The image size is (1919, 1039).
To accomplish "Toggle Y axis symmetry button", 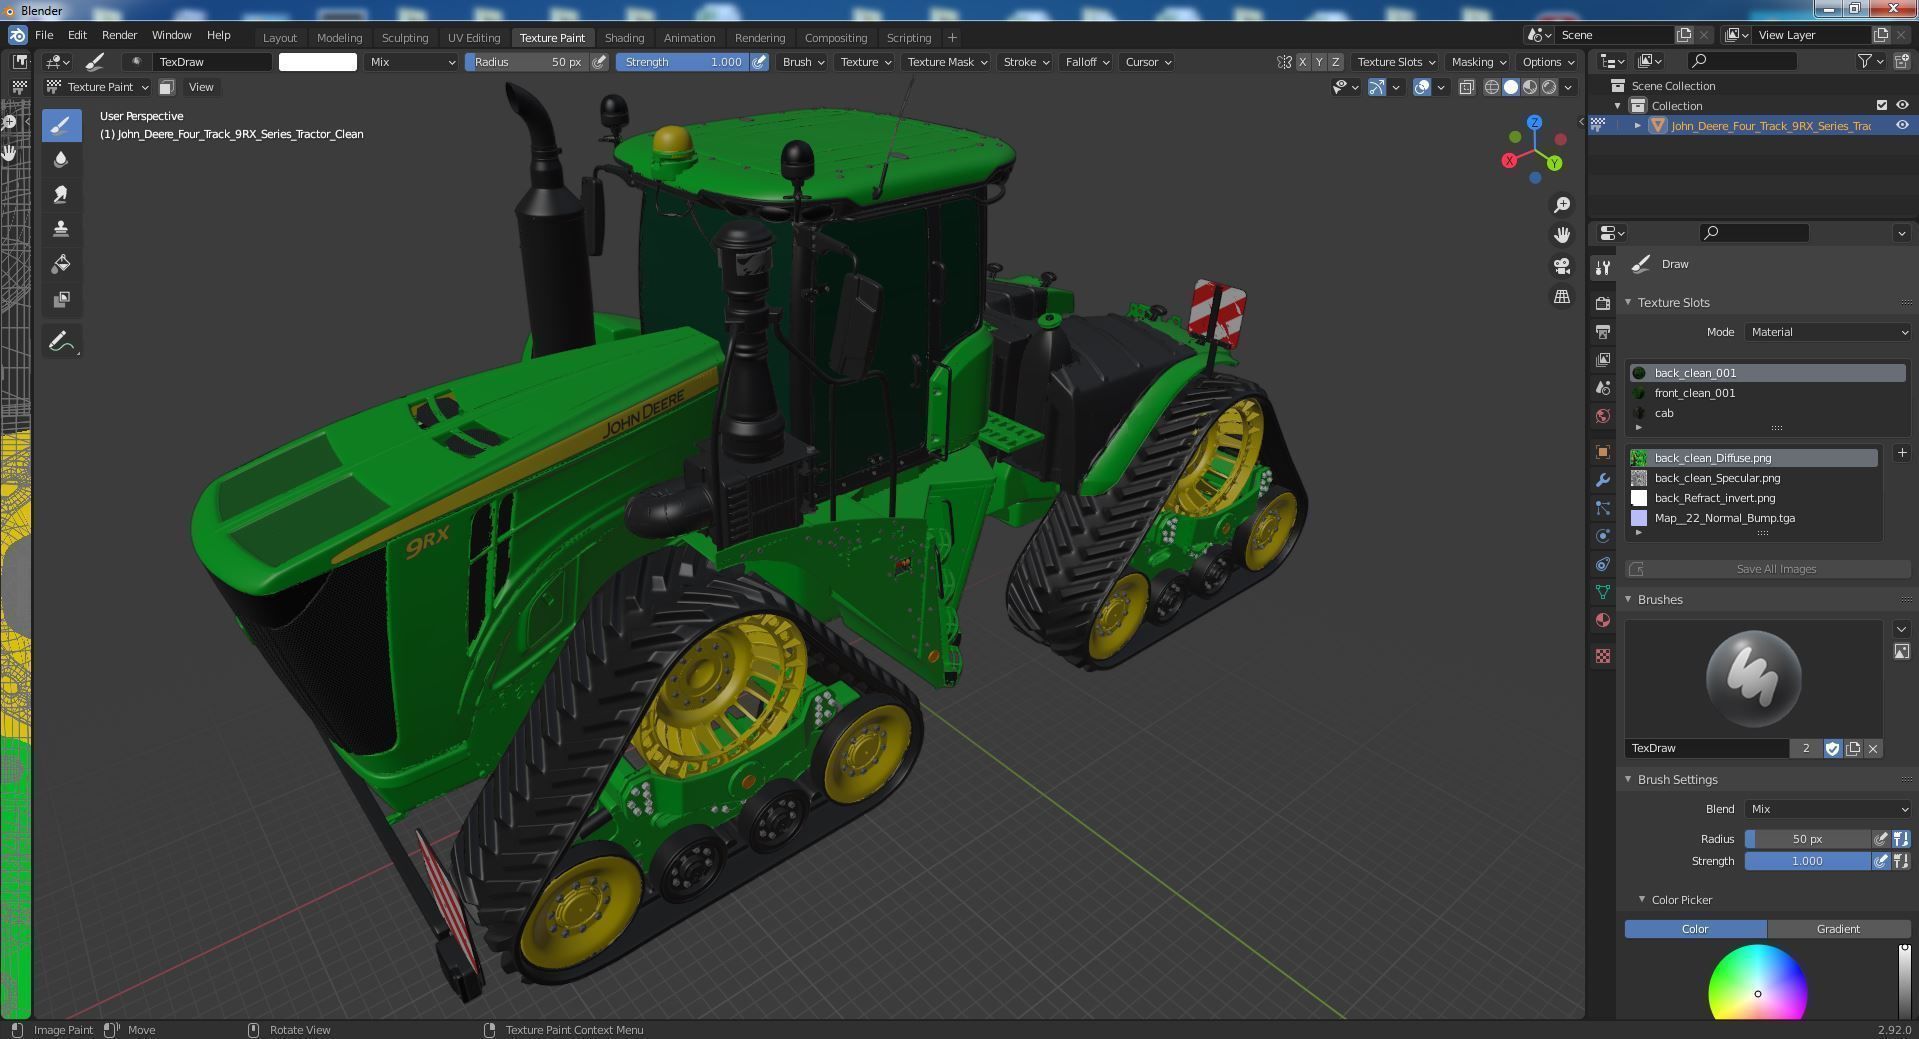I will pos(1318,62).
